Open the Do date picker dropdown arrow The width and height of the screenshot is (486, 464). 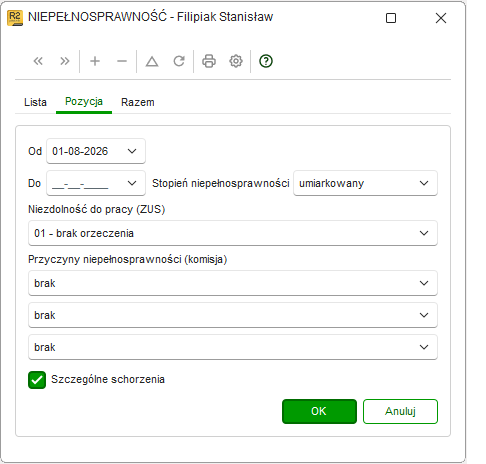132,183
